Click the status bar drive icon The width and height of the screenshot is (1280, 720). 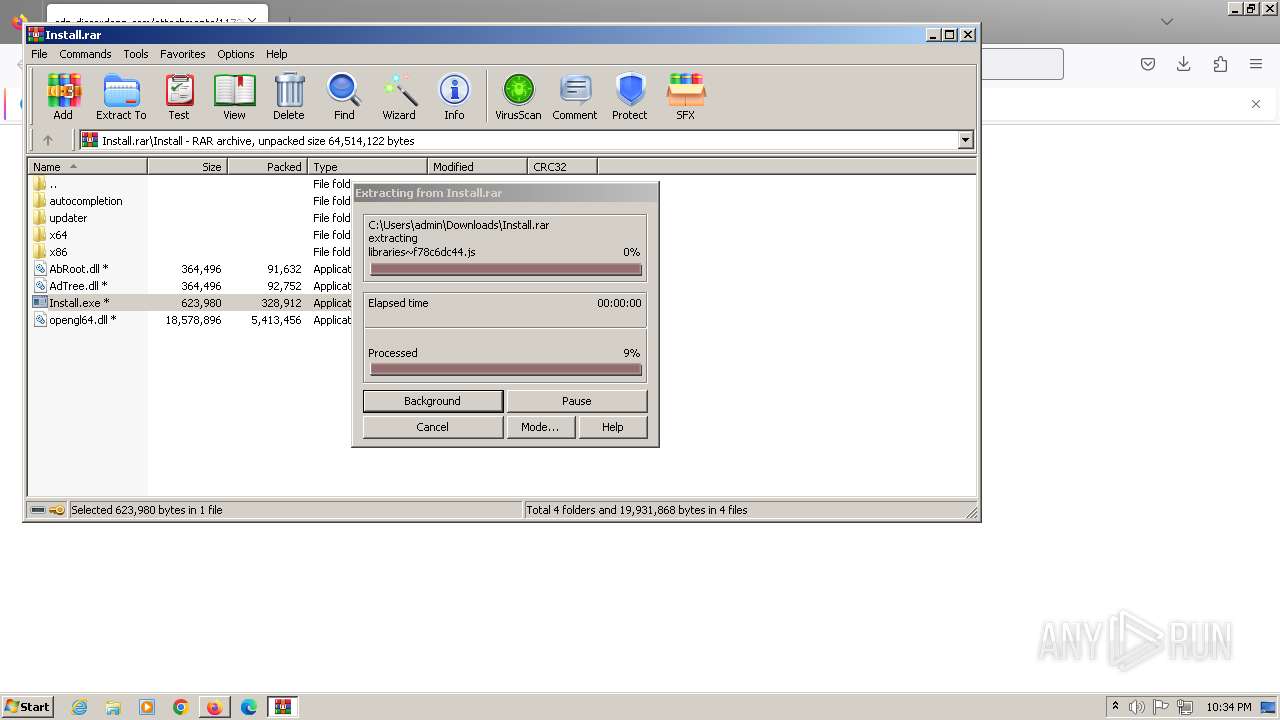38,510
